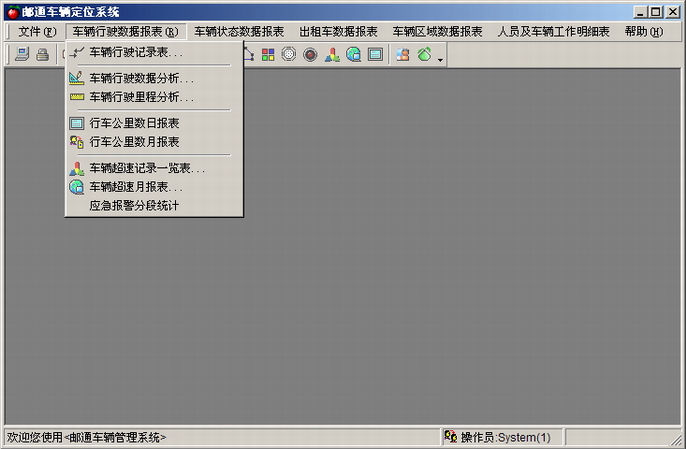
Task: Close the 邮通车辆定位系统 window
Action: point(673,12)
